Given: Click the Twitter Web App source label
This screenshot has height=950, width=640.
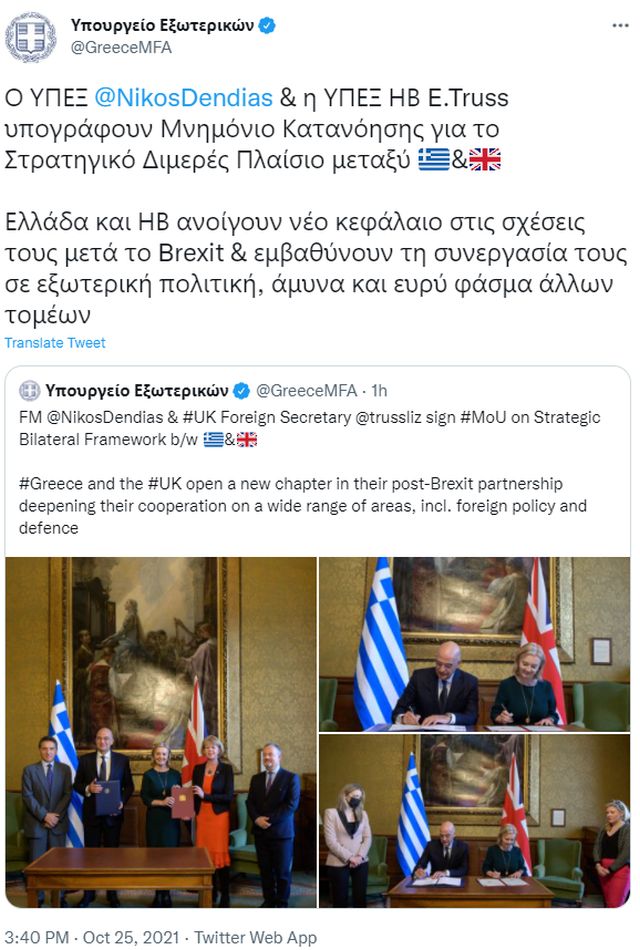Looking at the screenshot, I should point(255,937).
